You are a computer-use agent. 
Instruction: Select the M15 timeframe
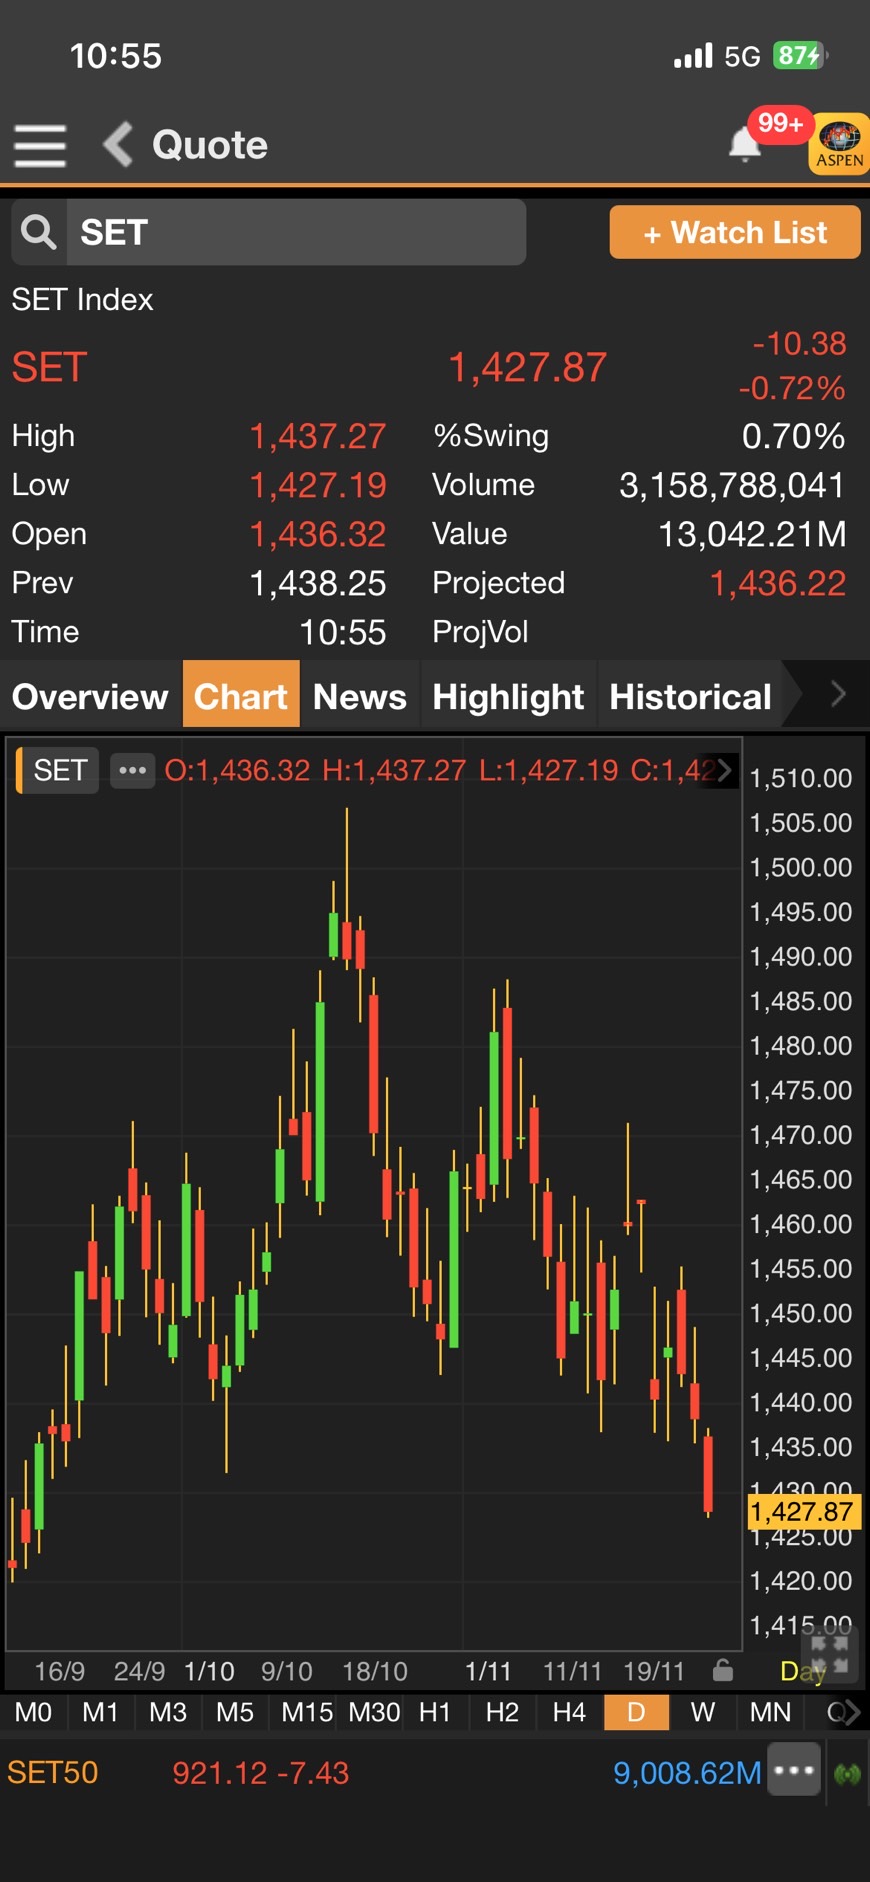[x=306, y=1712]
